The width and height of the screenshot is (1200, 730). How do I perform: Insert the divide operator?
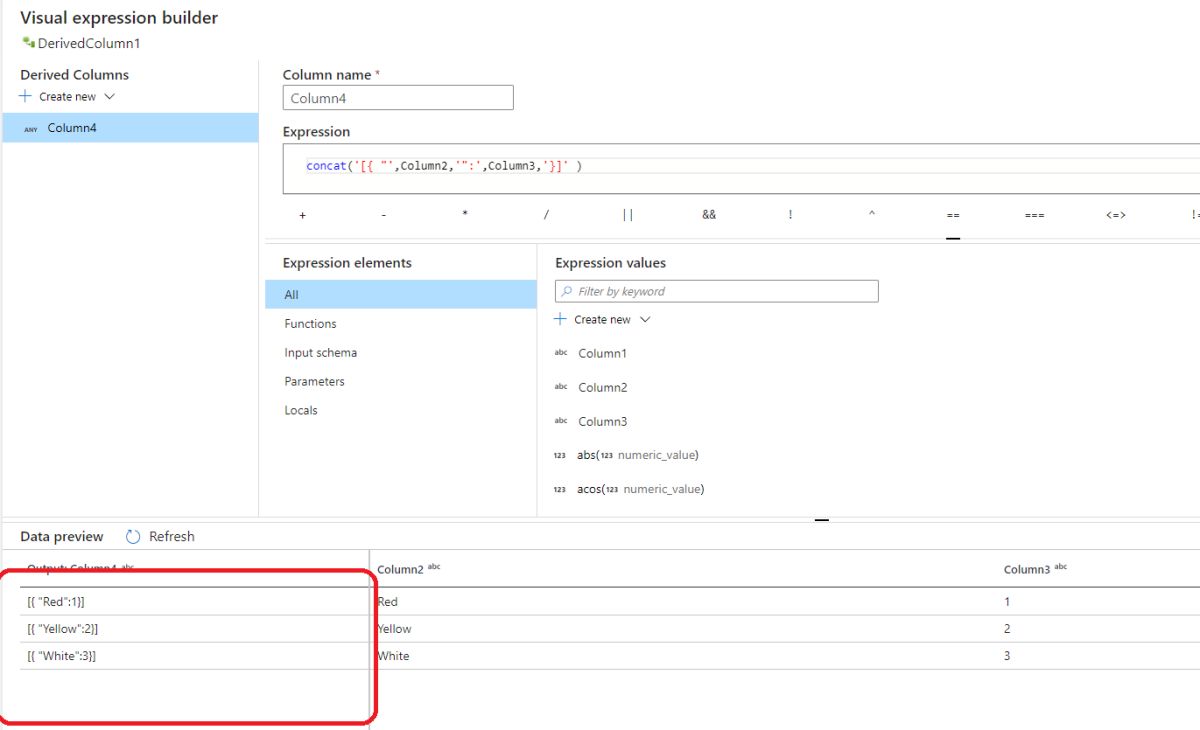[x=546, y=215]
